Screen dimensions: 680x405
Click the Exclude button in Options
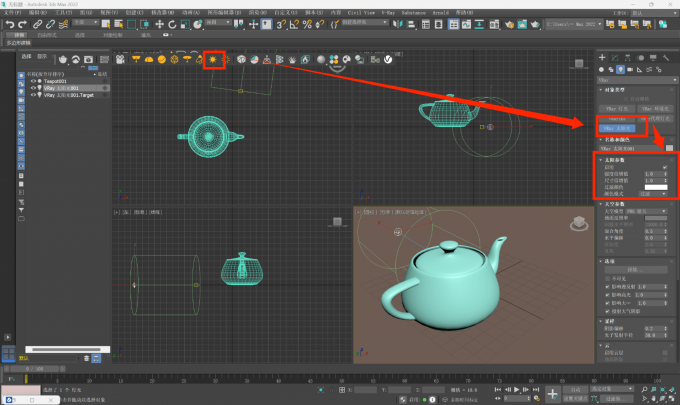click(x=636, y=270)
